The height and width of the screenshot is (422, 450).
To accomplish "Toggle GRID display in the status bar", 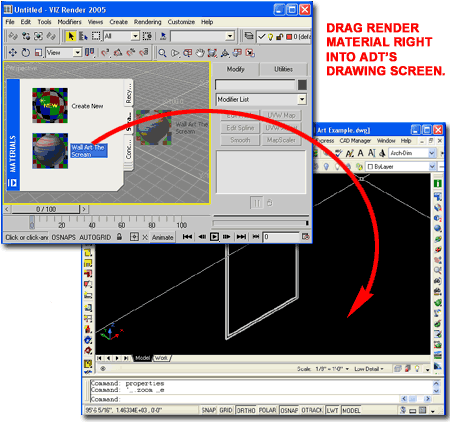I will click(226, 410).
